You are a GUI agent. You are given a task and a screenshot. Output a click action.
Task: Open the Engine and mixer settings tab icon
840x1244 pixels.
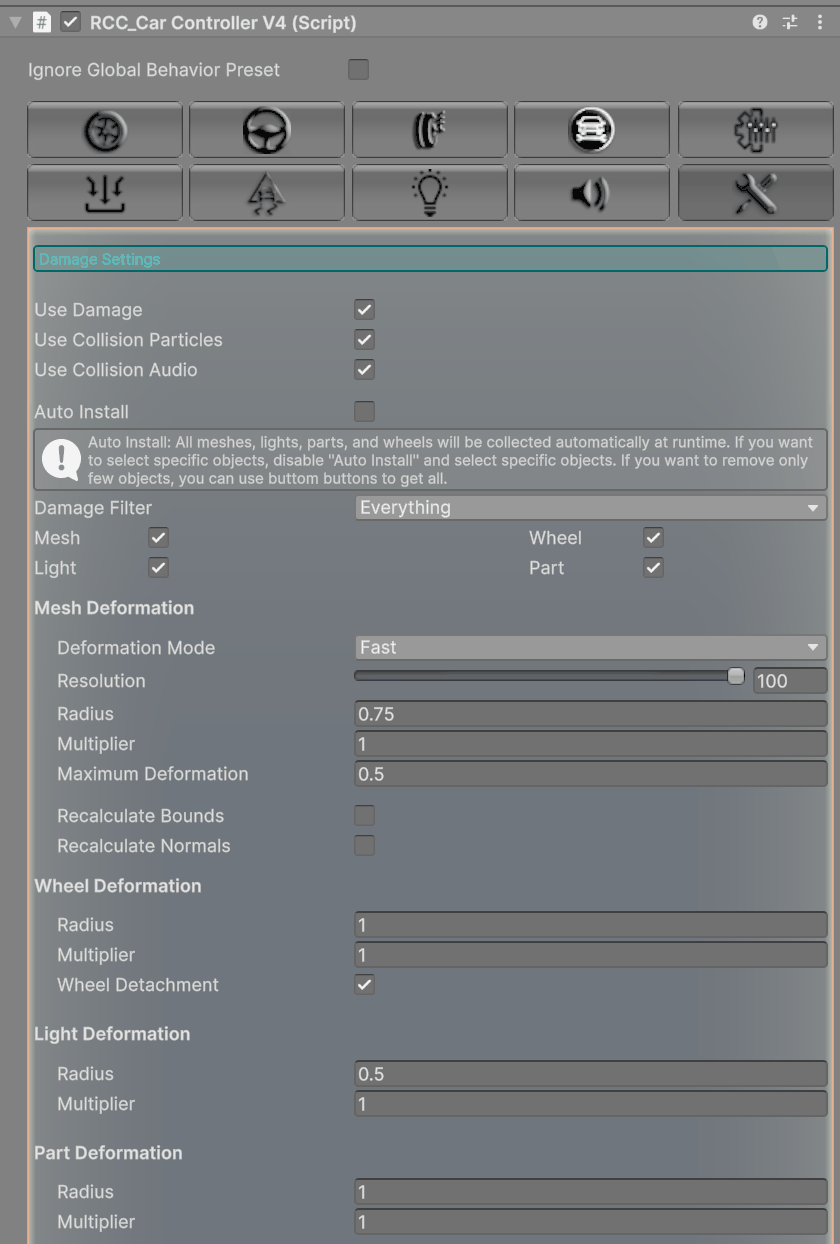[x=755, y=130]
